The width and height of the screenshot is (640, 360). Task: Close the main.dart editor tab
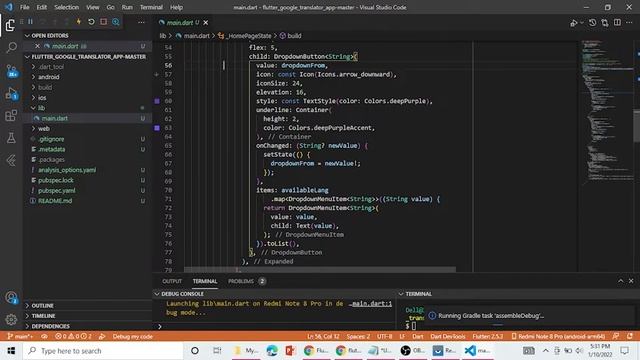click(x=206, y=22)
